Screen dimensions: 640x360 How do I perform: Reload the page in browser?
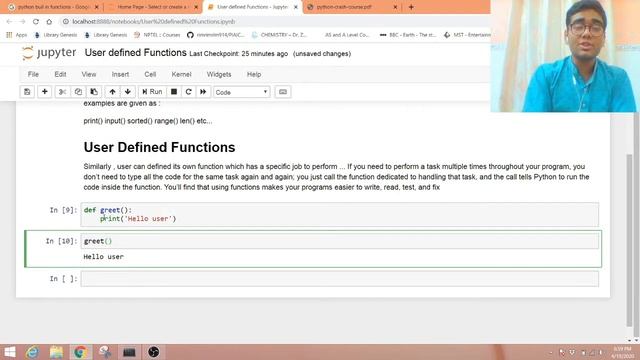pos(36,22)
